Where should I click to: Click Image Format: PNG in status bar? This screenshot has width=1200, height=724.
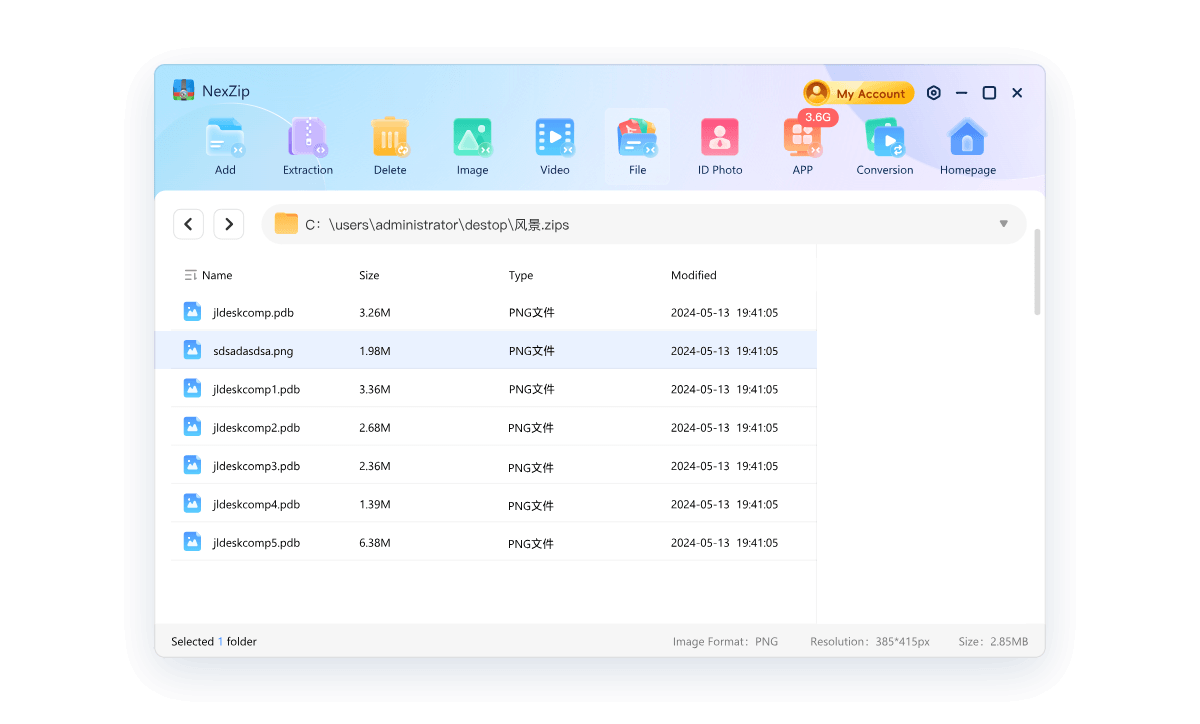(x=725, y=641)
